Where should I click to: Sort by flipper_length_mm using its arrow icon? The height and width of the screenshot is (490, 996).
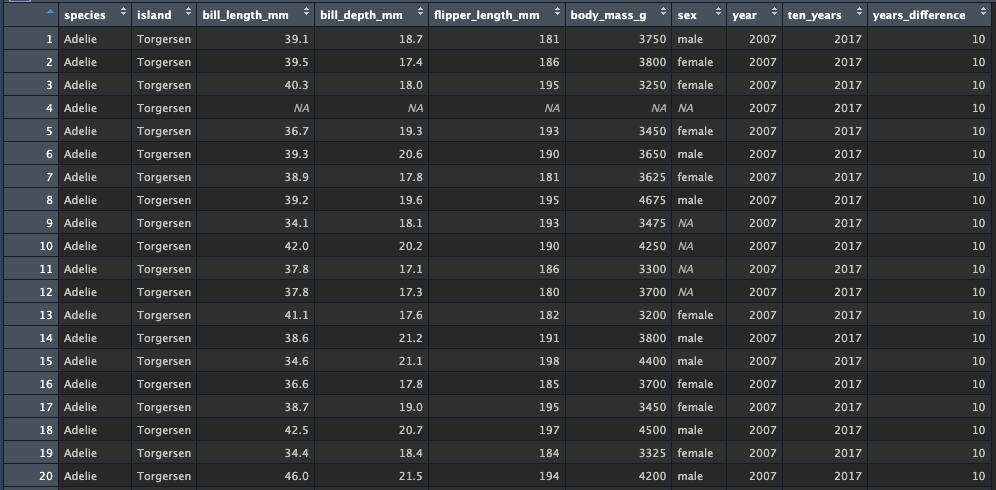tap(558, 11)
